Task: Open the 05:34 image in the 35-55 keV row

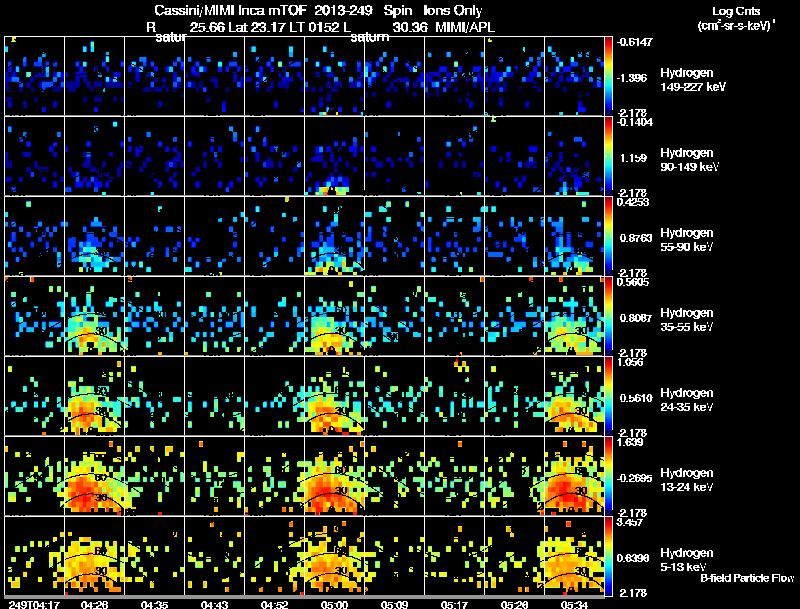Action: 574,316
